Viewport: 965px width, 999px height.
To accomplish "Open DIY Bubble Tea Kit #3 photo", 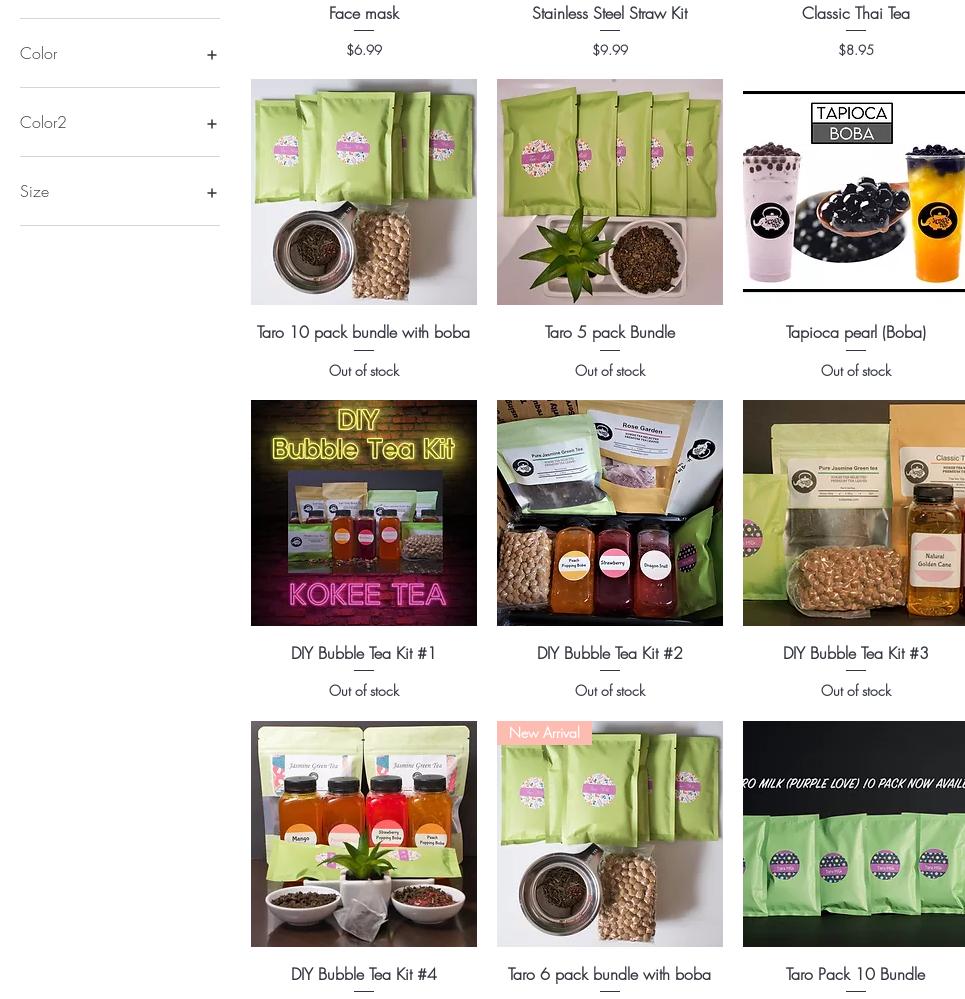I will click(x=854, y=513).
